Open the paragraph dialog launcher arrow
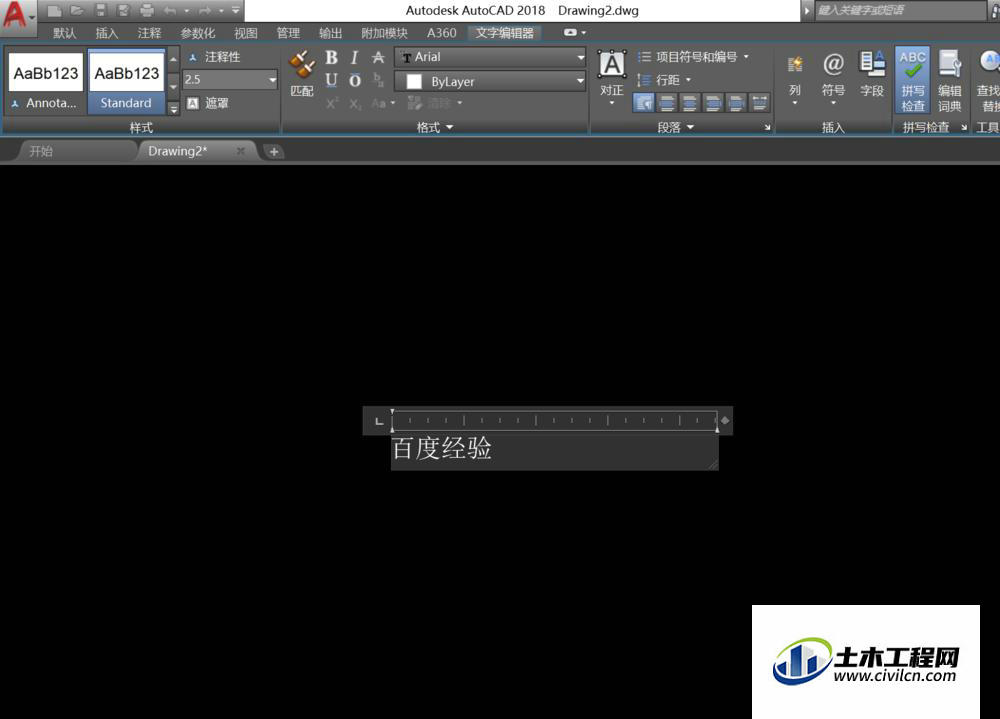1000x719 pixels. (767, 128)
